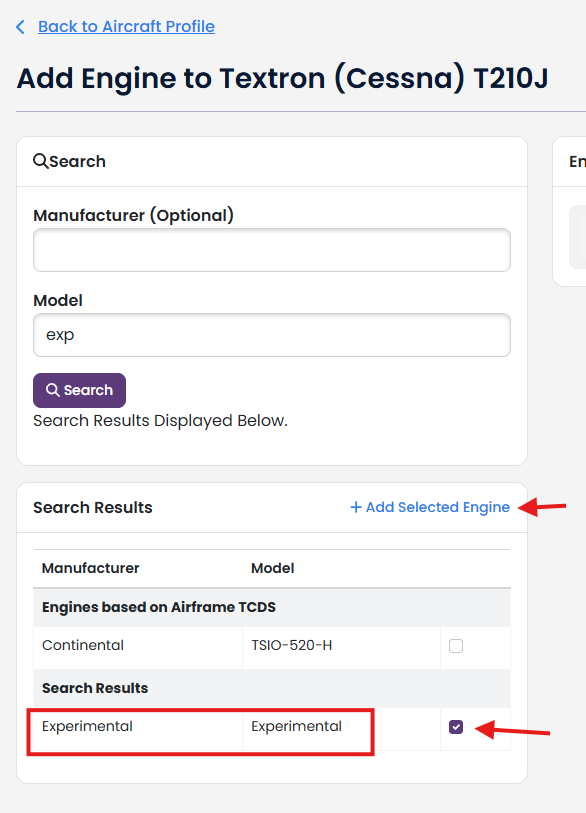Tick the checkbox for Continental TSIO-520-H
Image resolution: width=586 pixels, height=813 pixels.
[x=456, y=646]
